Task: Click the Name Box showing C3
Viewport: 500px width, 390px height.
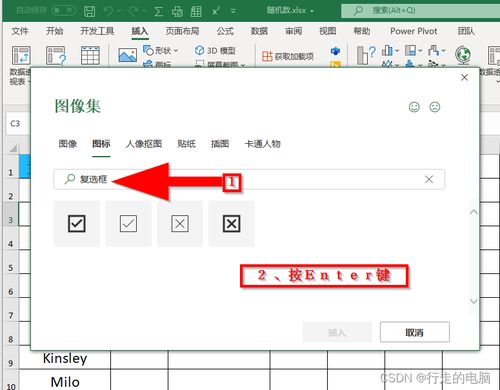Action: point(17,124)
